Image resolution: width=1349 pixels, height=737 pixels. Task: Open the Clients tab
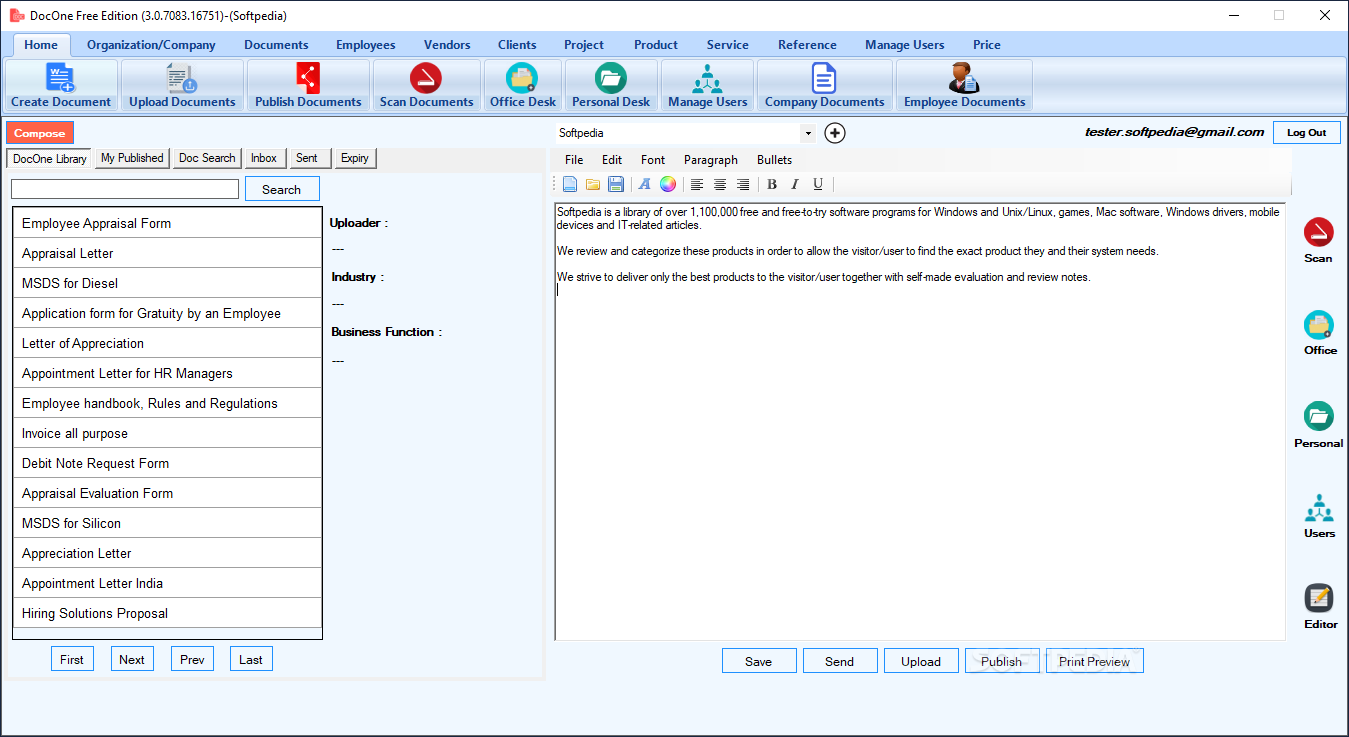pyautogui.click(x=517, y=45)
